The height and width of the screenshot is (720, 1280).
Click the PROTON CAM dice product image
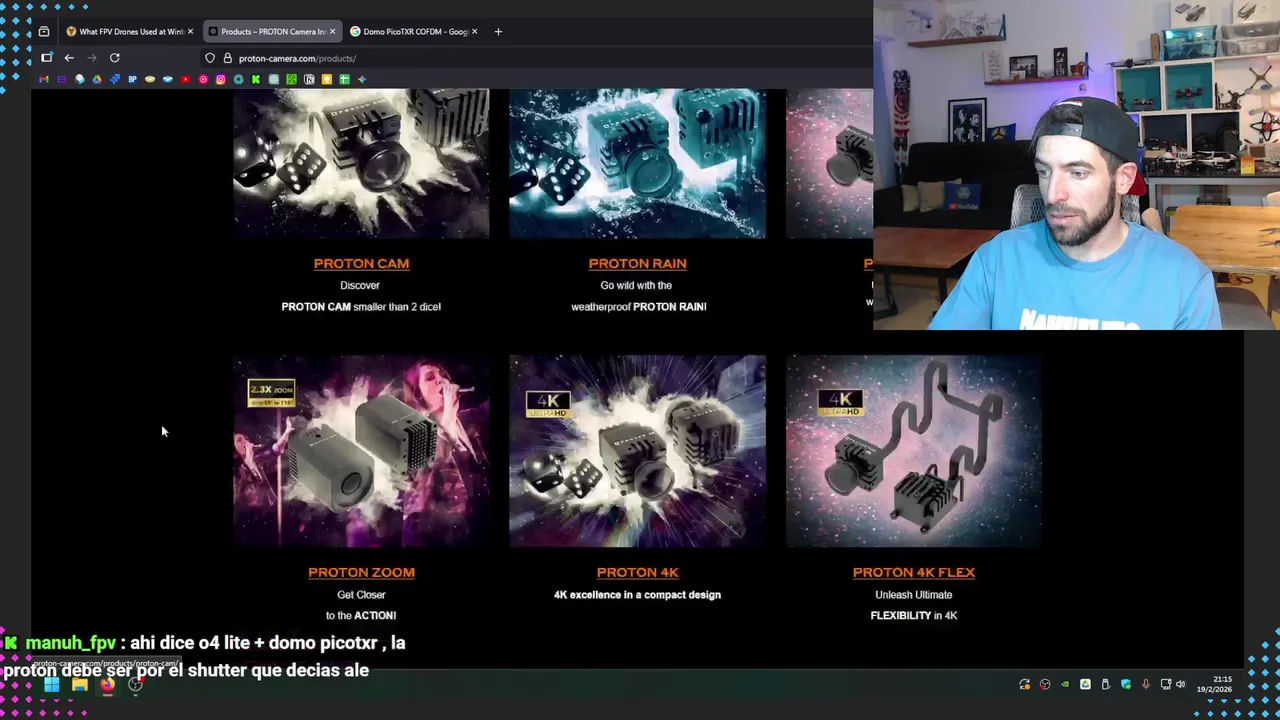[361, 163]
